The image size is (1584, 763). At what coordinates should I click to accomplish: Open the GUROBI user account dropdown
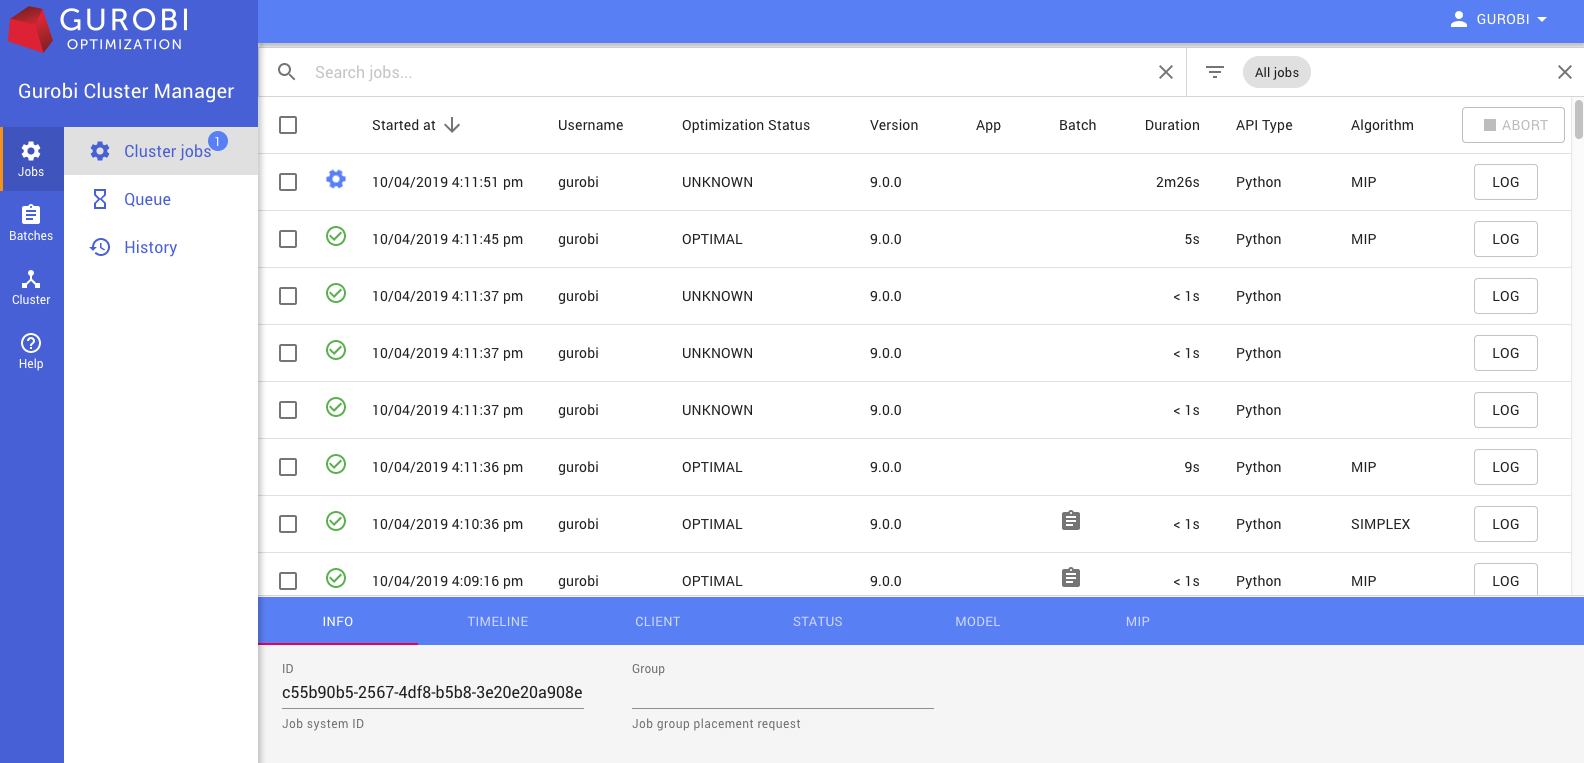pos(1498,19)
